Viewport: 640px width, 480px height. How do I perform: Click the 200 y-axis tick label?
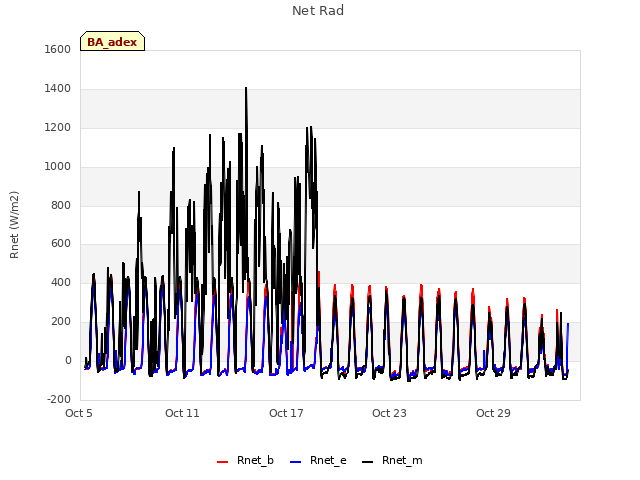(61, 322)
